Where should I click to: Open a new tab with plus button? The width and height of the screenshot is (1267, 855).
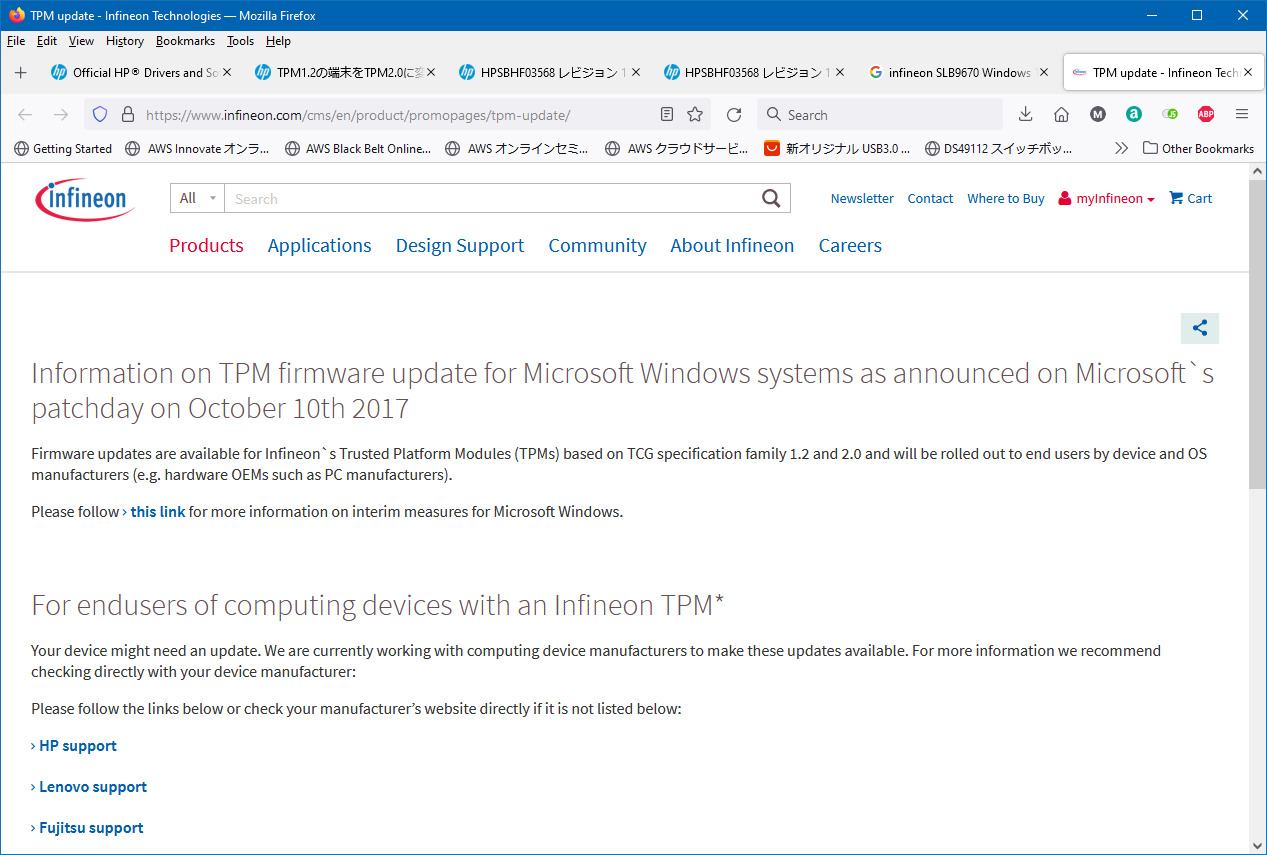20,73
